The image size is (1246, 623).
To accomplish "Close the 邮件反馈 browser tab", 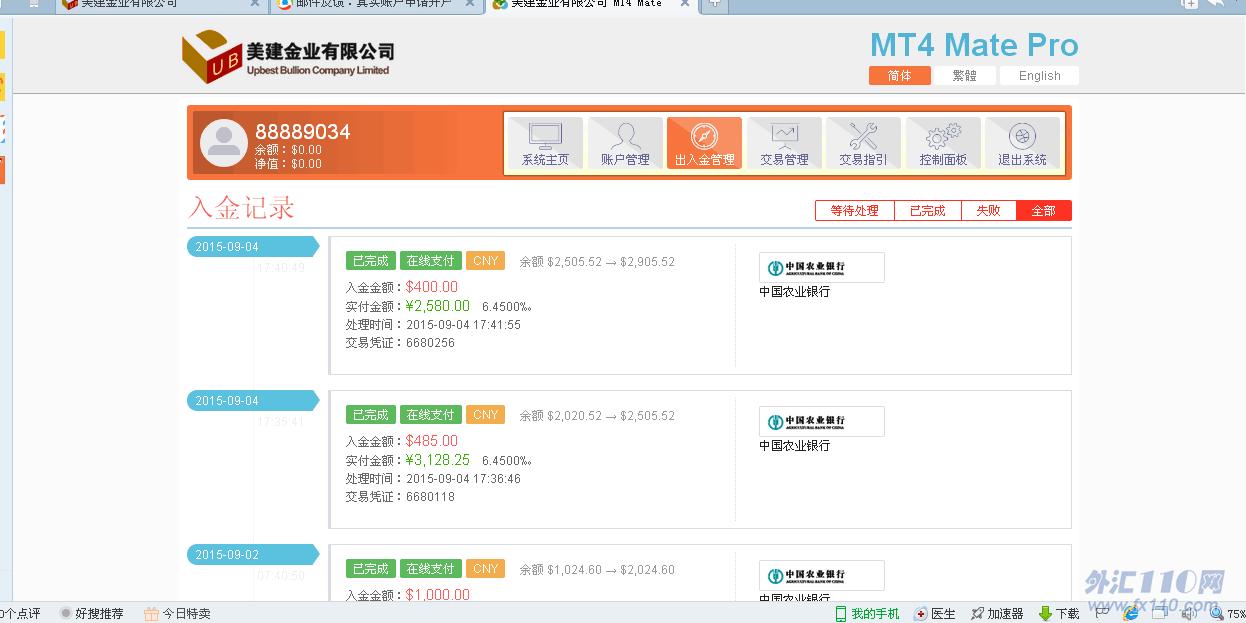I will pos(470,4).
